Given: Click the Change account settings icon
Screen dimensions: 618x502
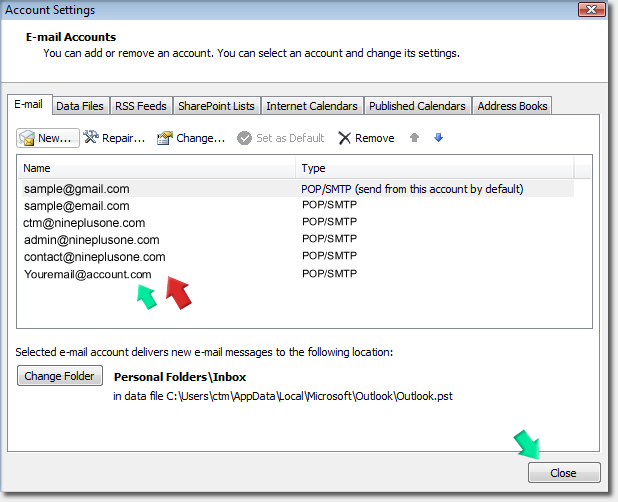Looking at the screenshot, I should [165, 138].
